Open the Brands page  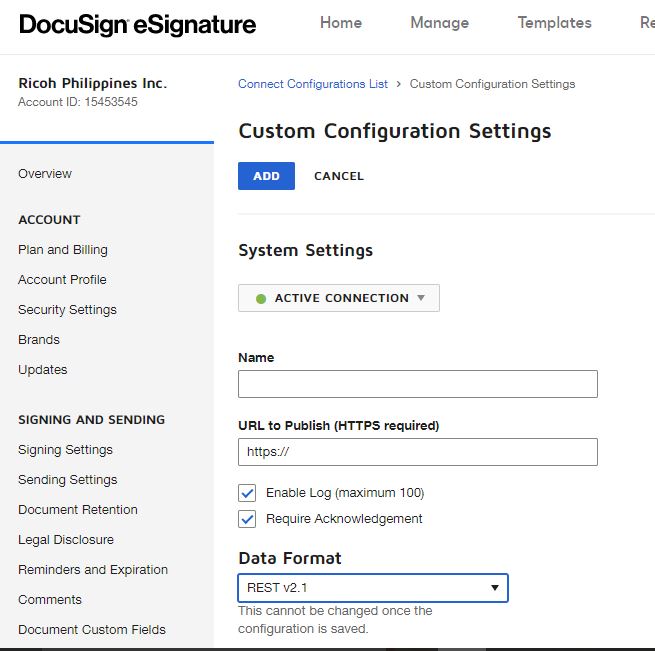click(39, 340)
